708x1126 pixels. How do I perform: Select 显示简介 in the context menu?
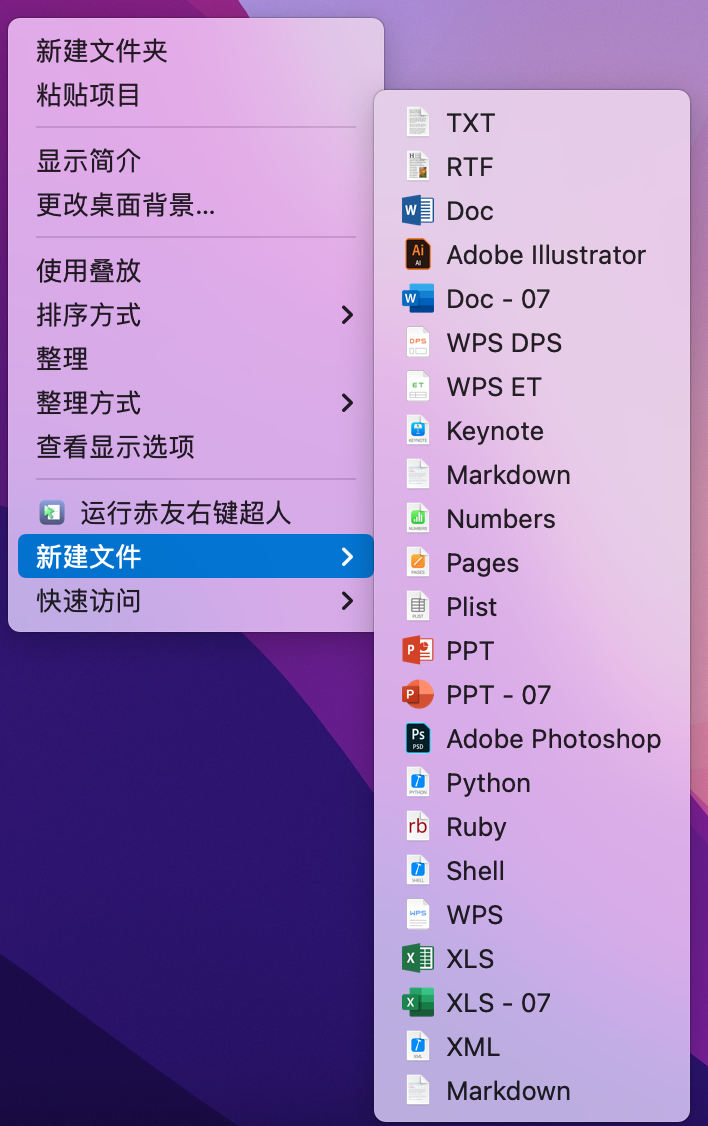click(89, 161)
